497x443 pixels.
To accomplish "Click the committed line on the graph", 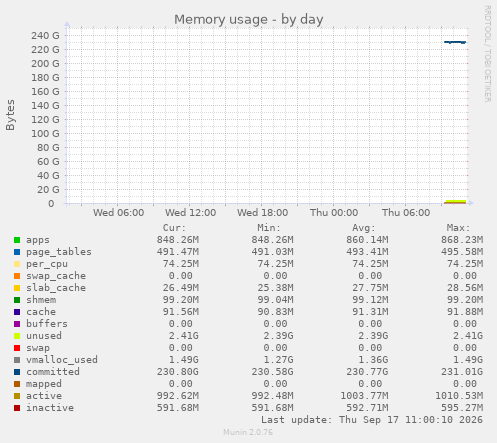I will [x=455, y=42].
